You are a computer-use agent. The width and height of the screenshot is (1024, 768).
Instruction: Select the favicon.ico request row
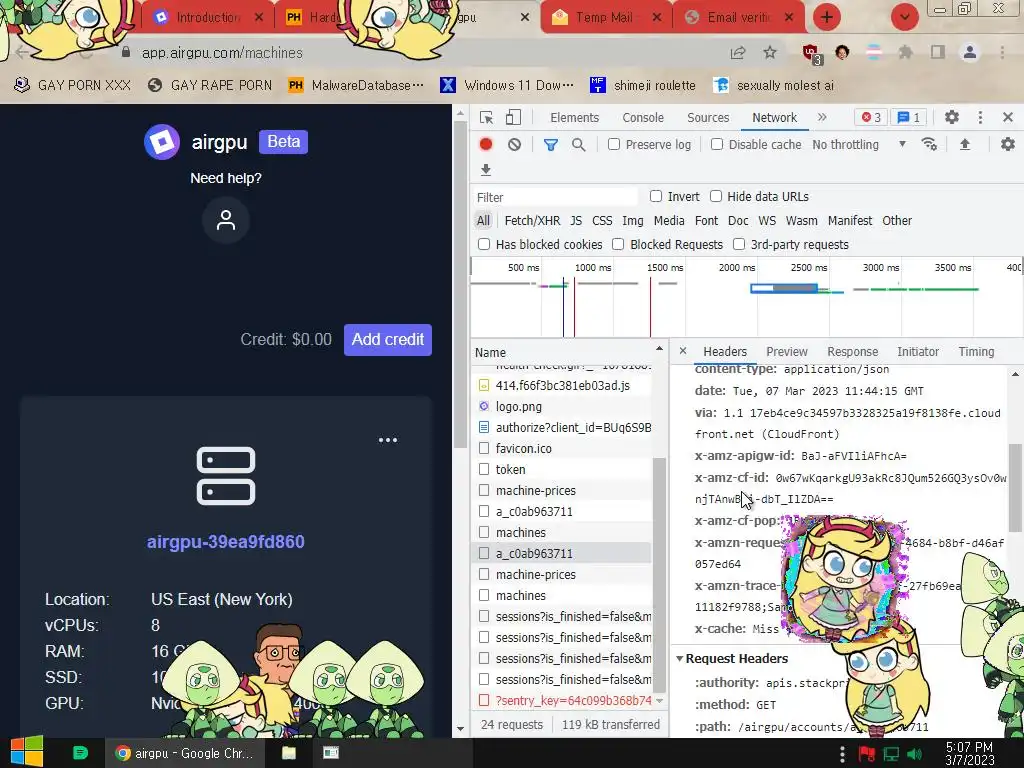562,449
